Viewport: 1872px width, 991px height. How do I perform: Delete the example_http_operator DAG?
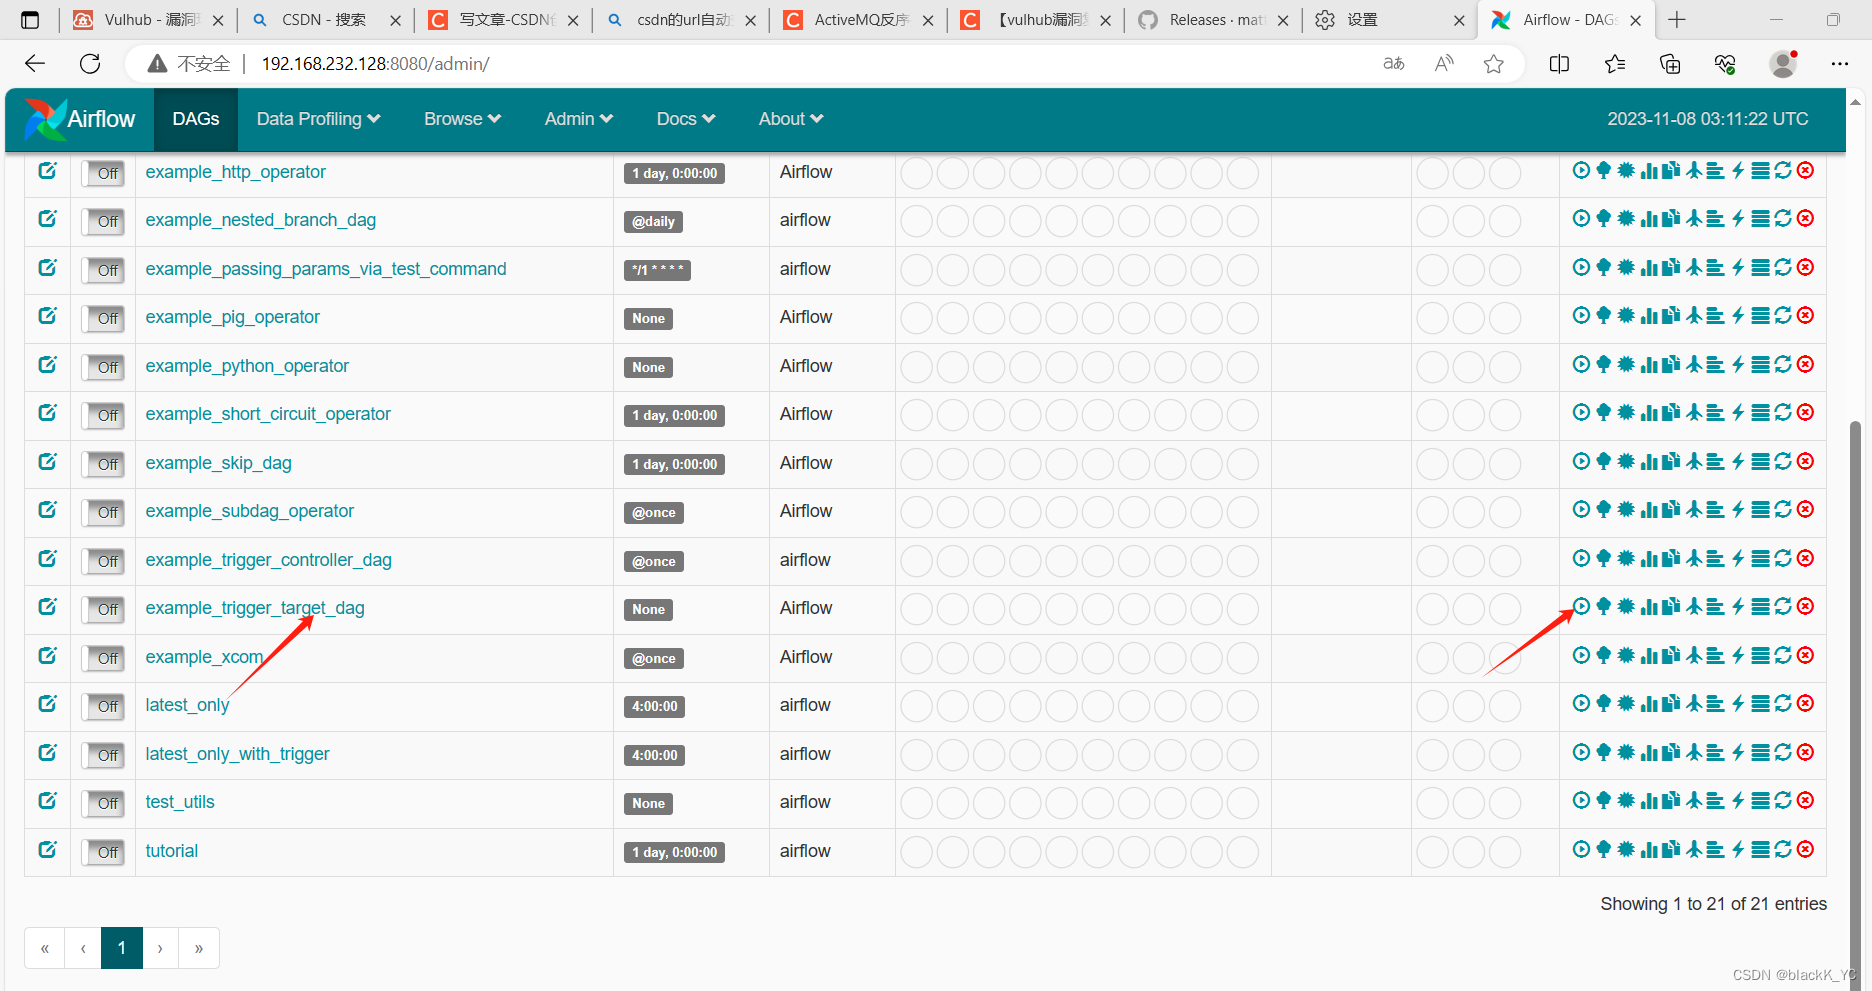coord(1806,172)
